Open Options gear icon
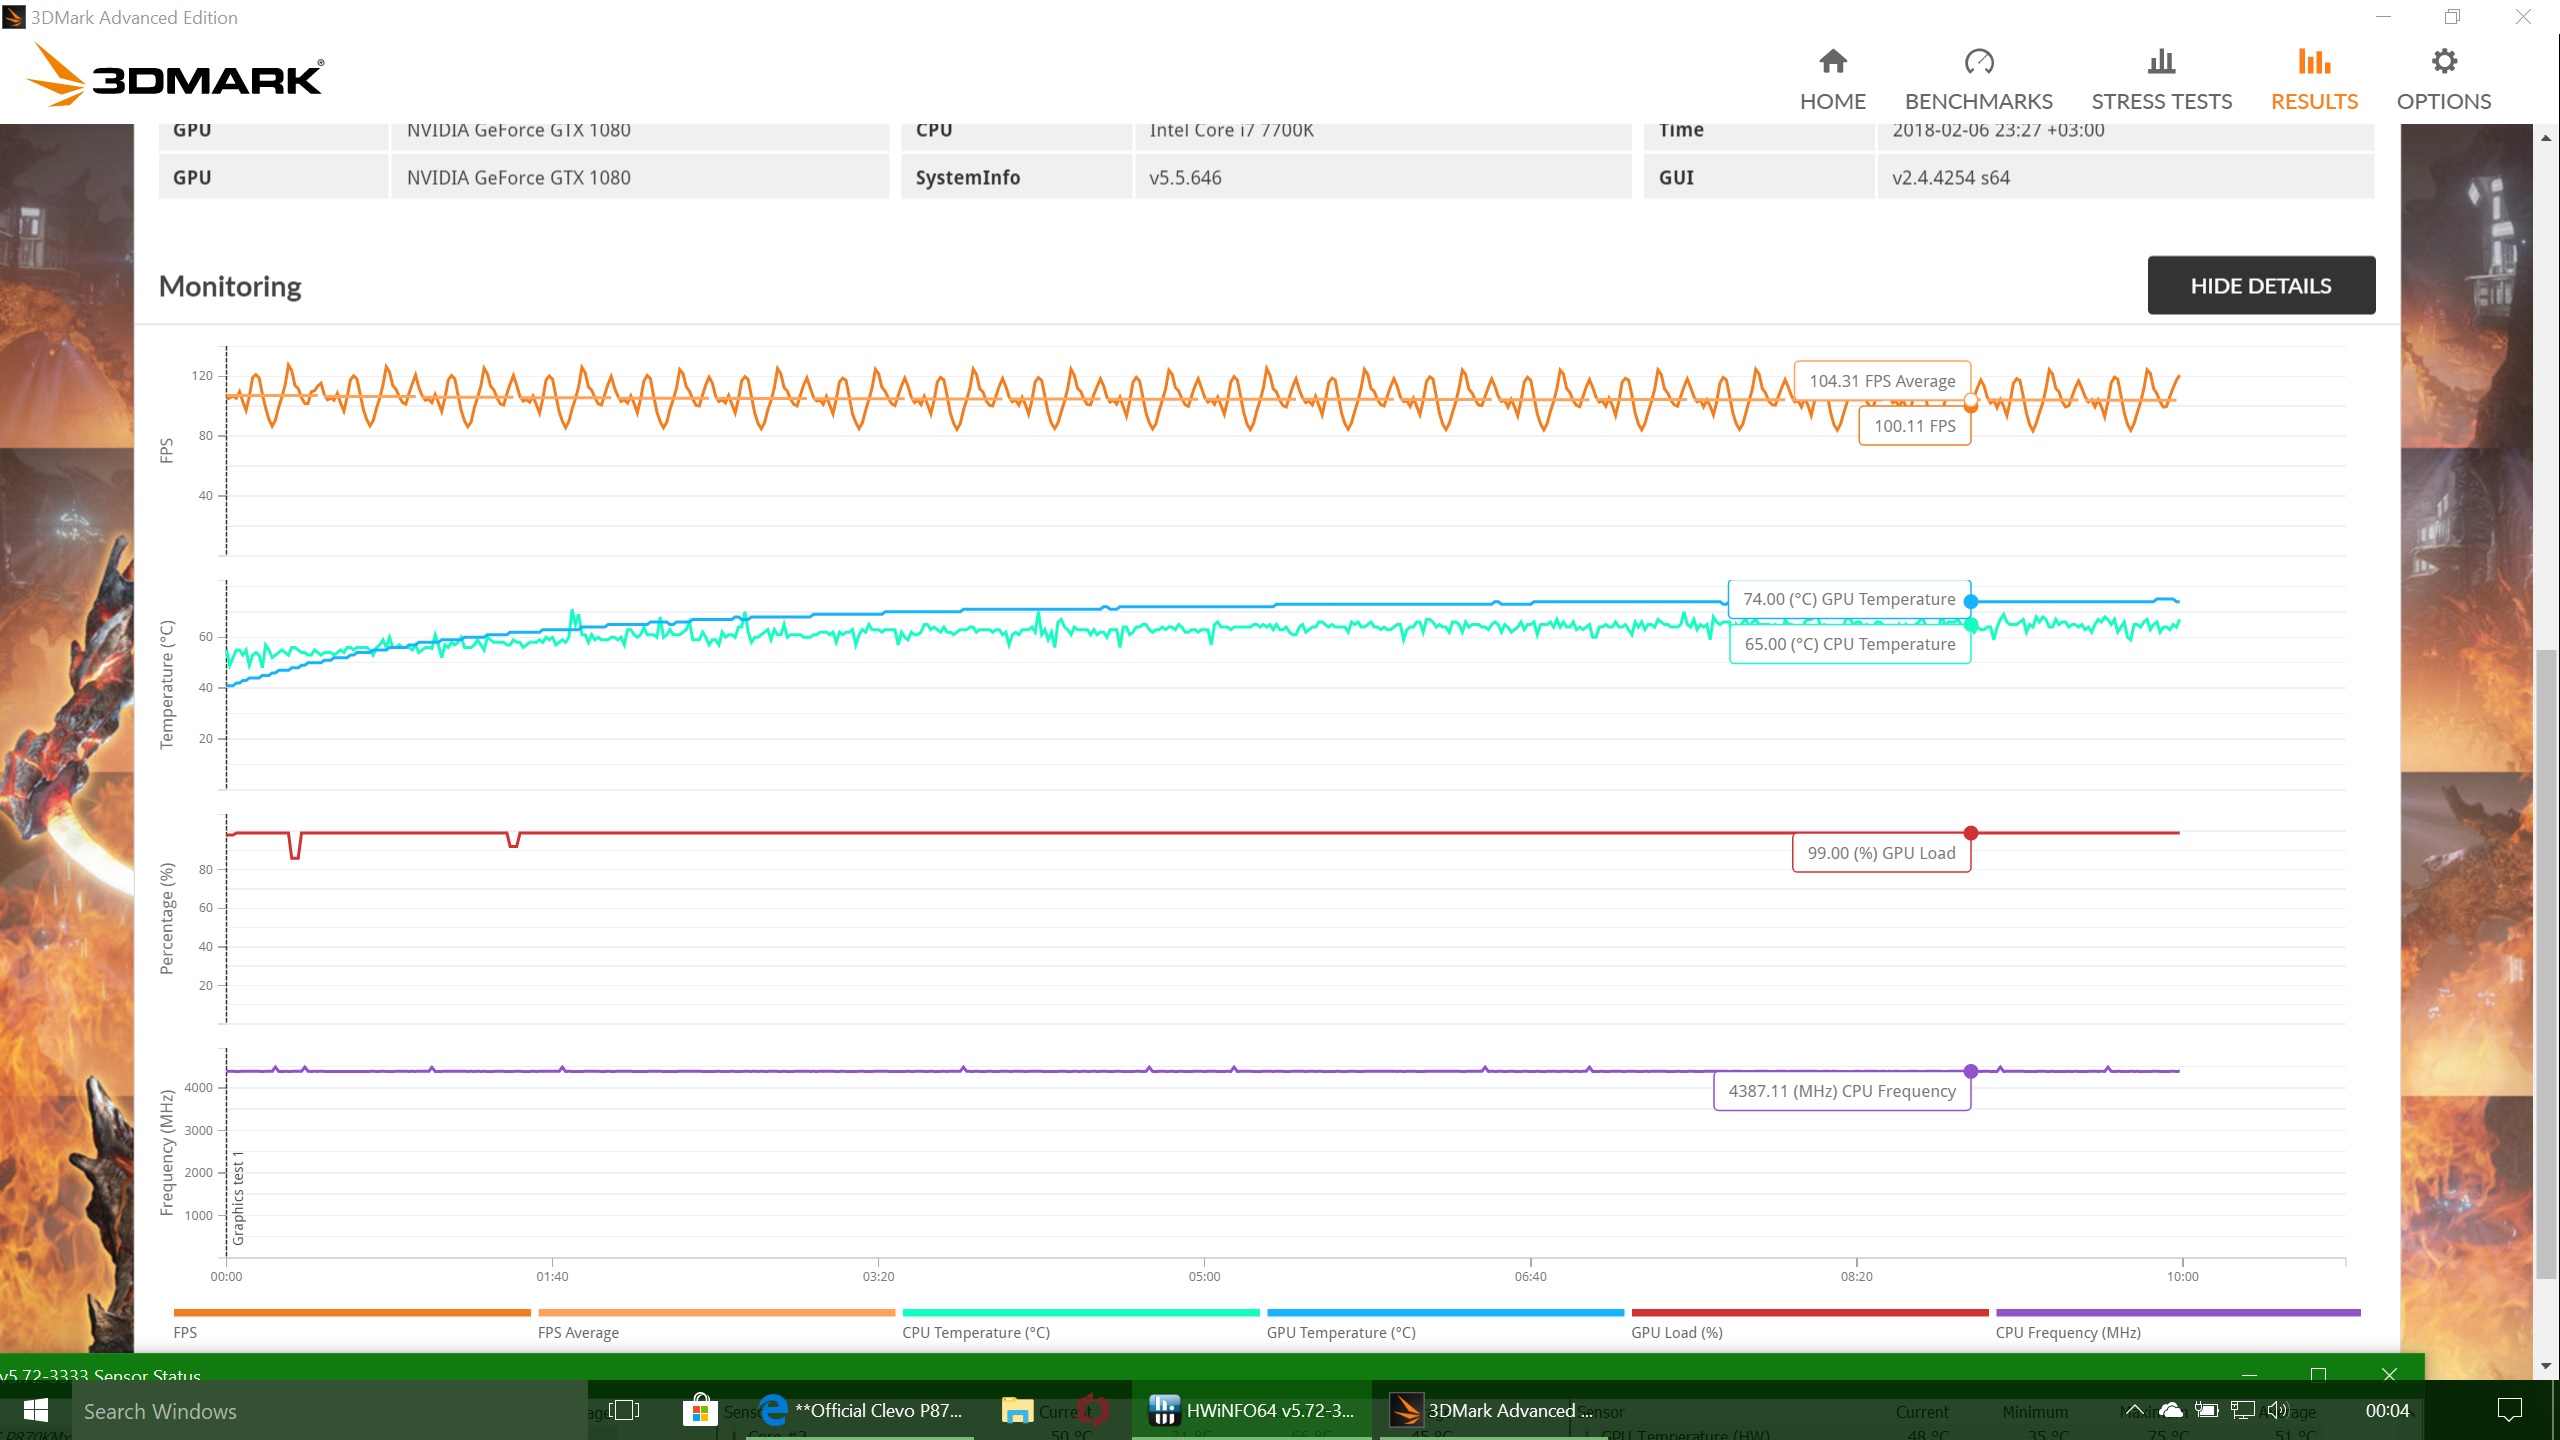The height and width of the screenshot is (1440, 2560). [2443, 63]
